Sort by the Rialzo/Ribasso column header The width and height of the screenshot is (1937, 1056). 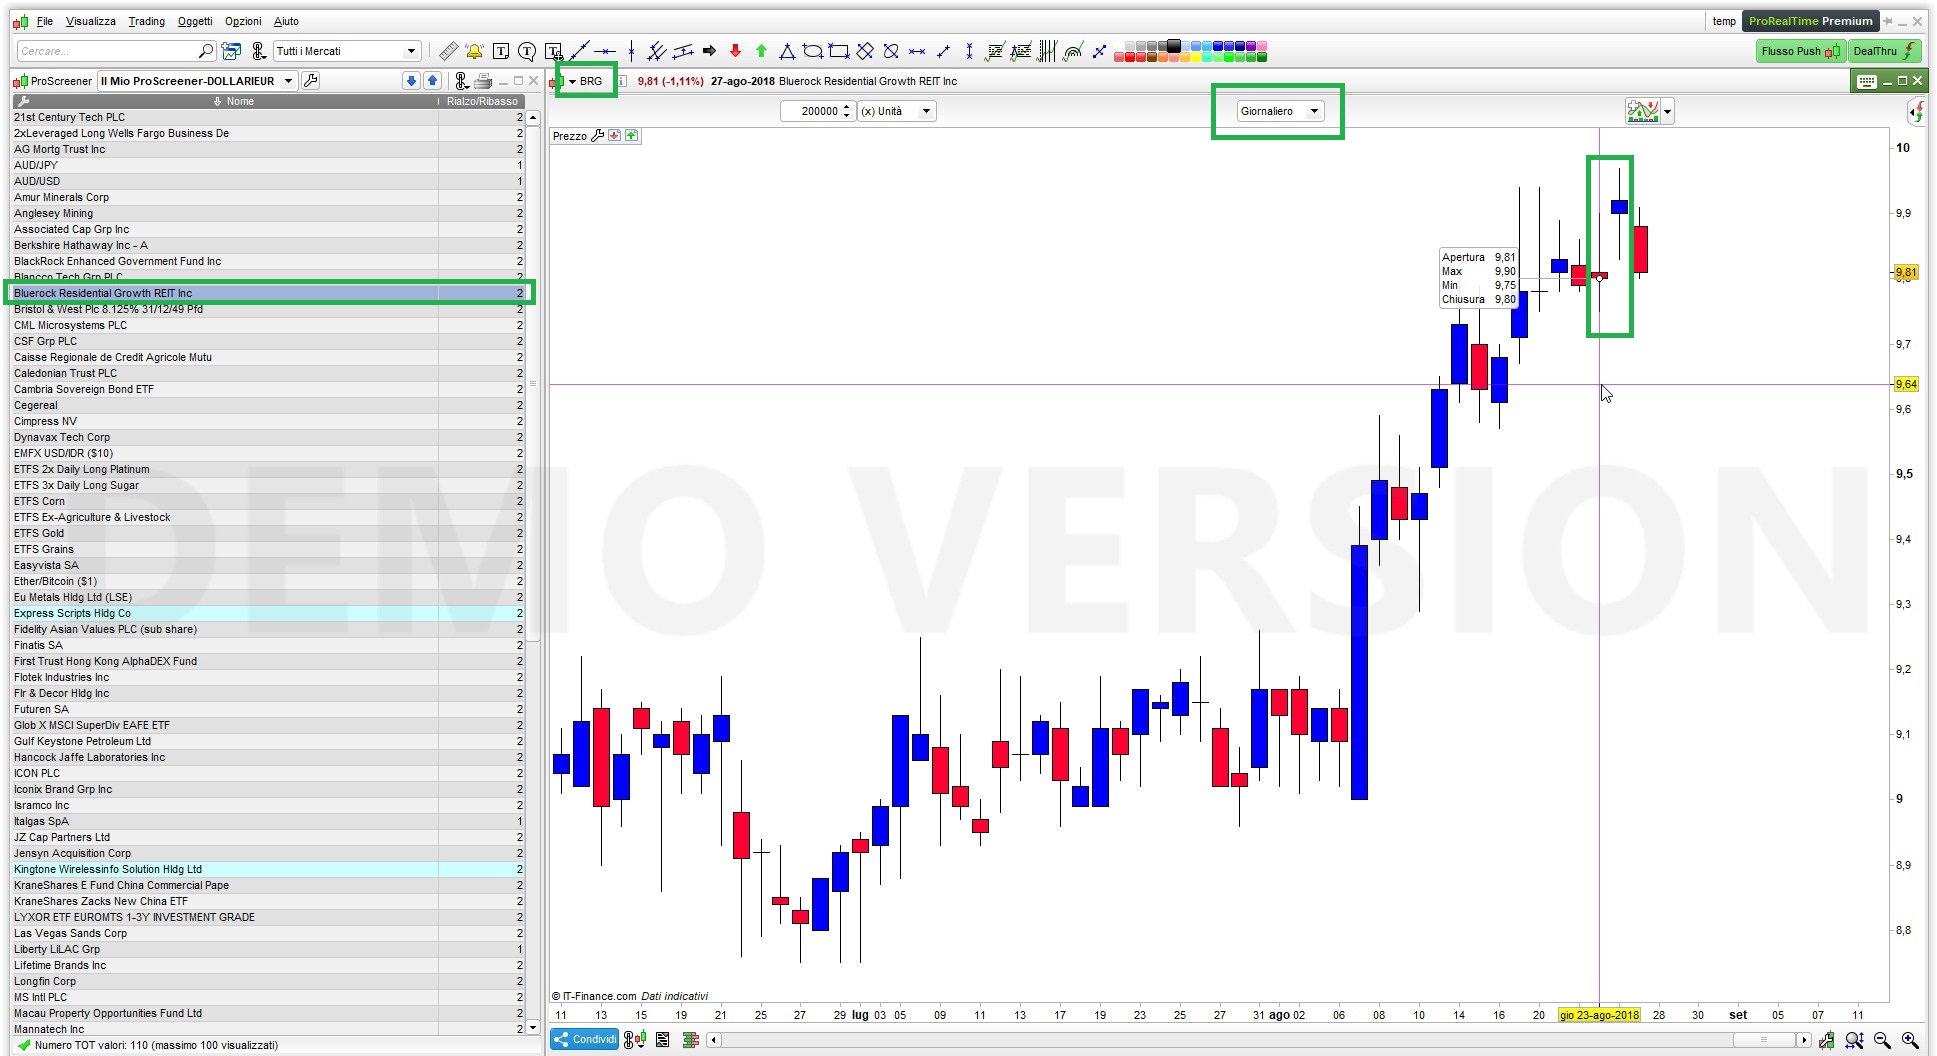click(482, 101)
